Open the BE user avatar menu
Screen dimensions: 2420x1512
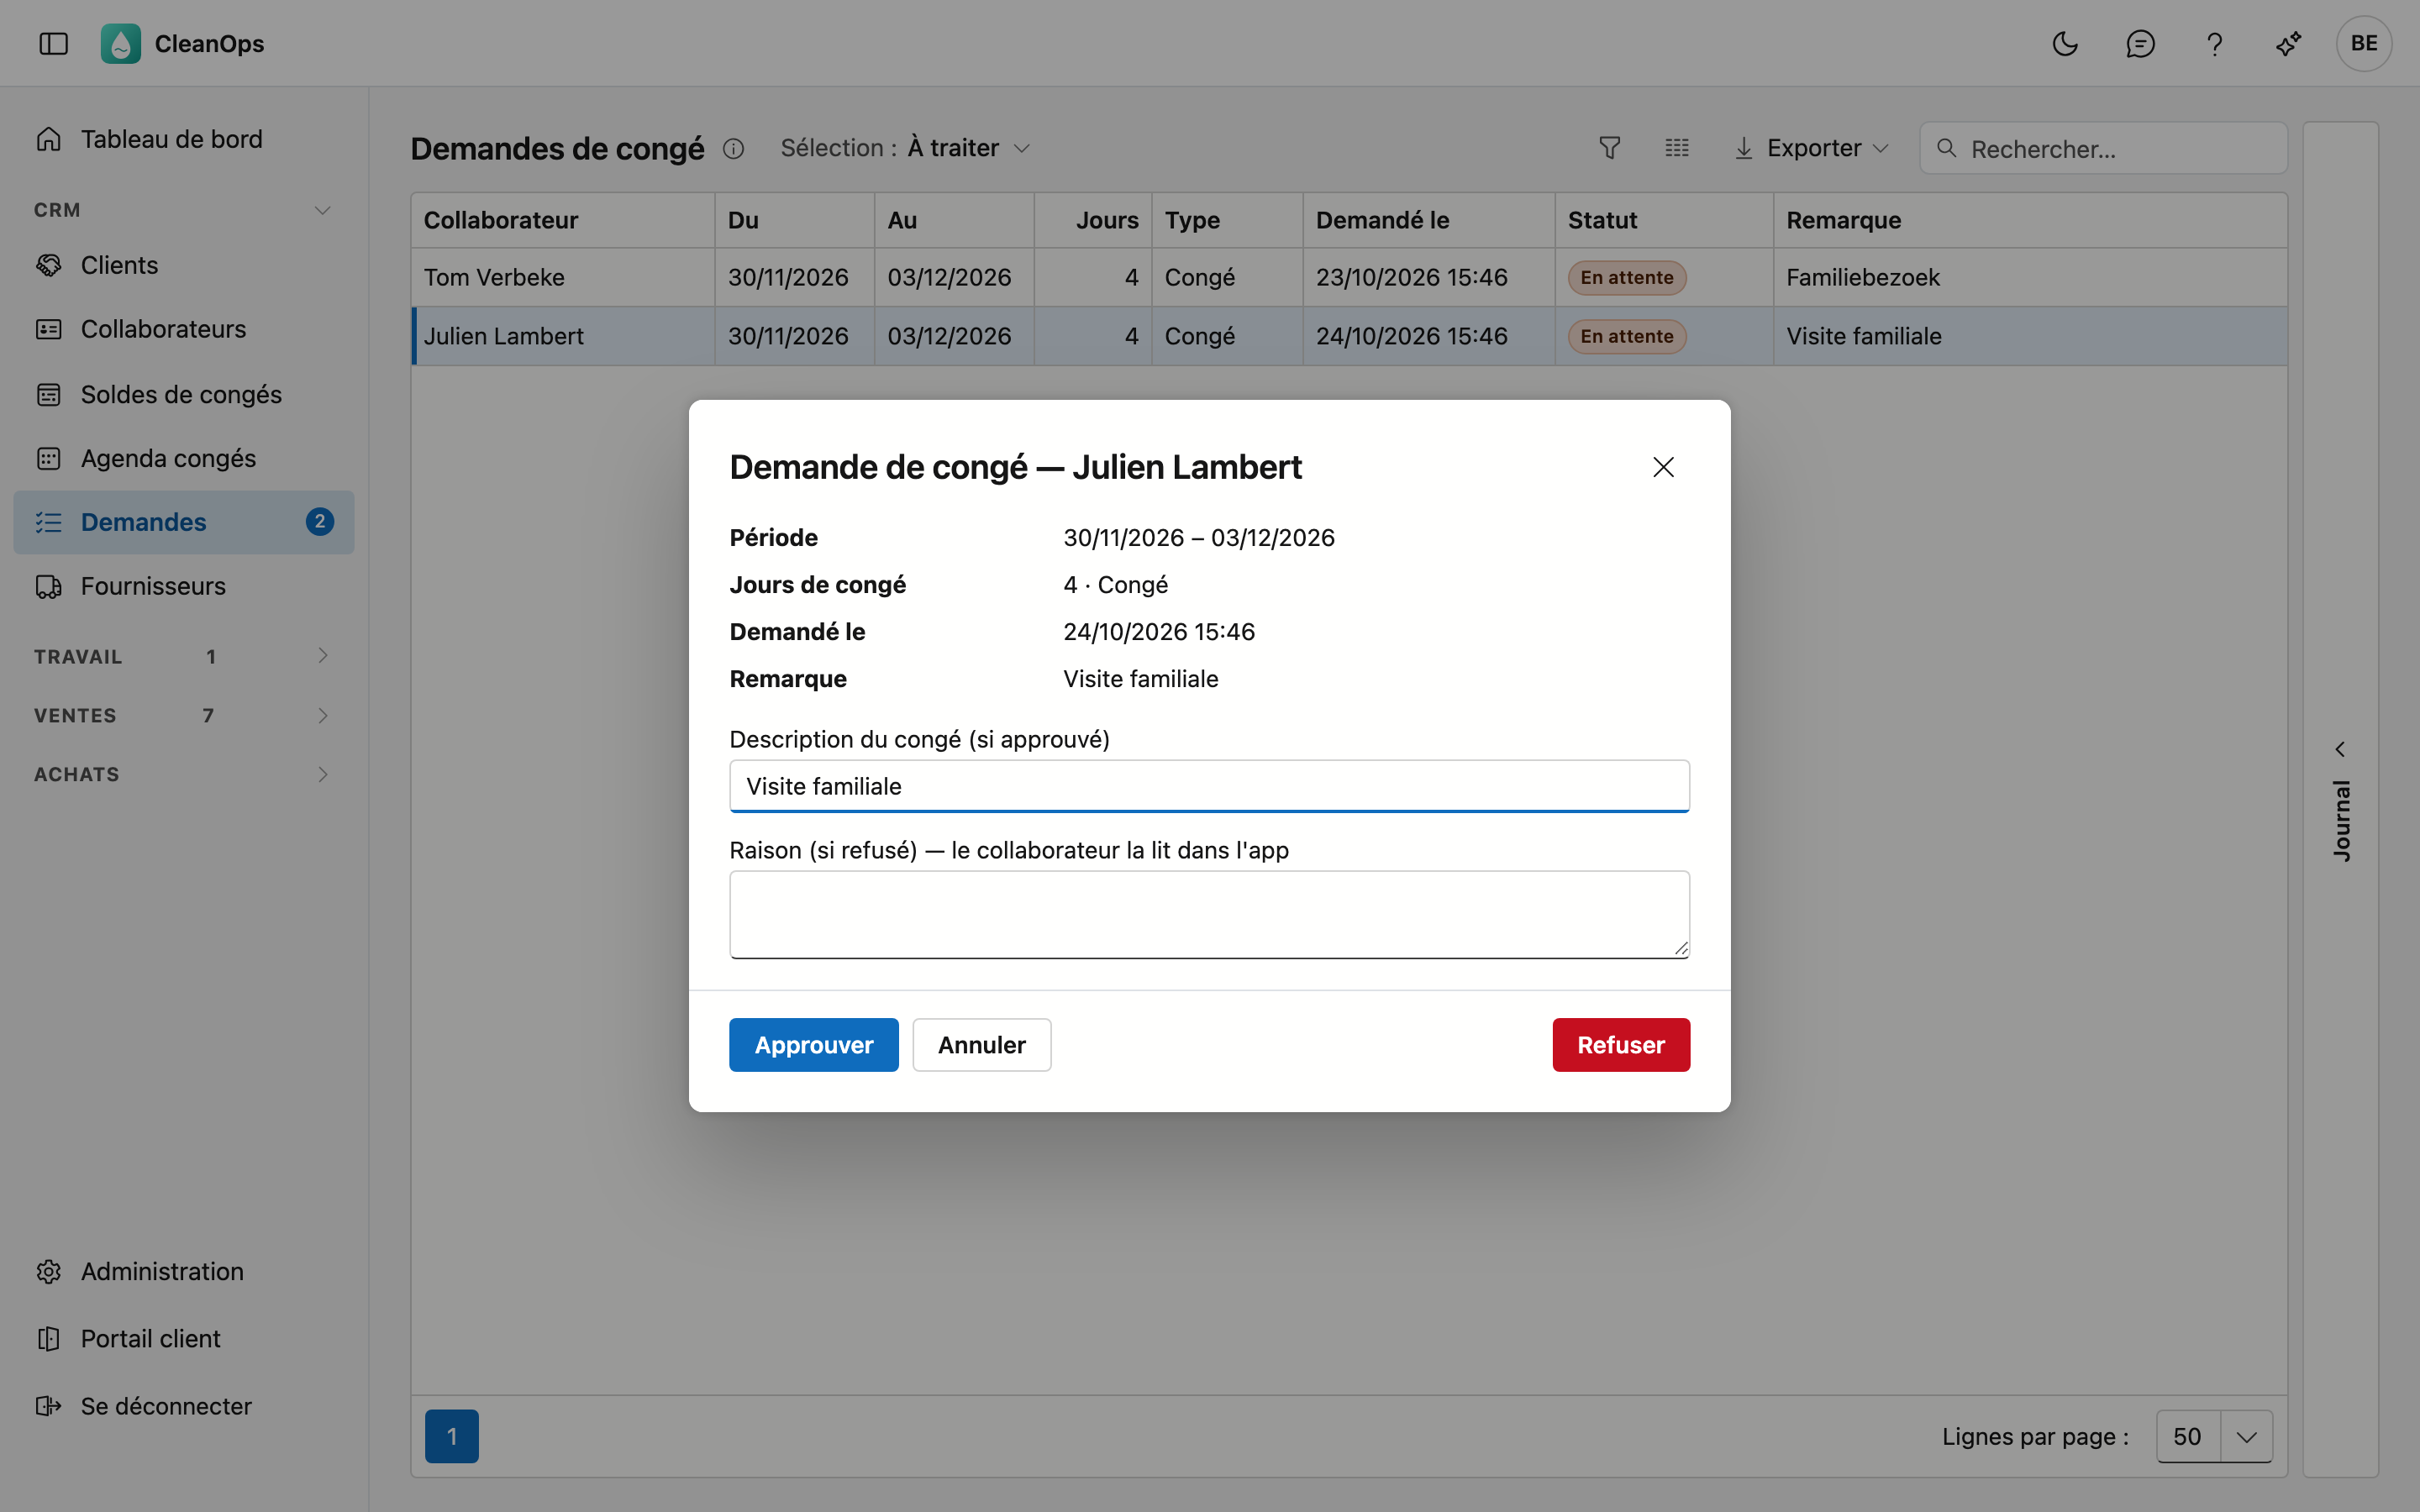point(2364,44)
